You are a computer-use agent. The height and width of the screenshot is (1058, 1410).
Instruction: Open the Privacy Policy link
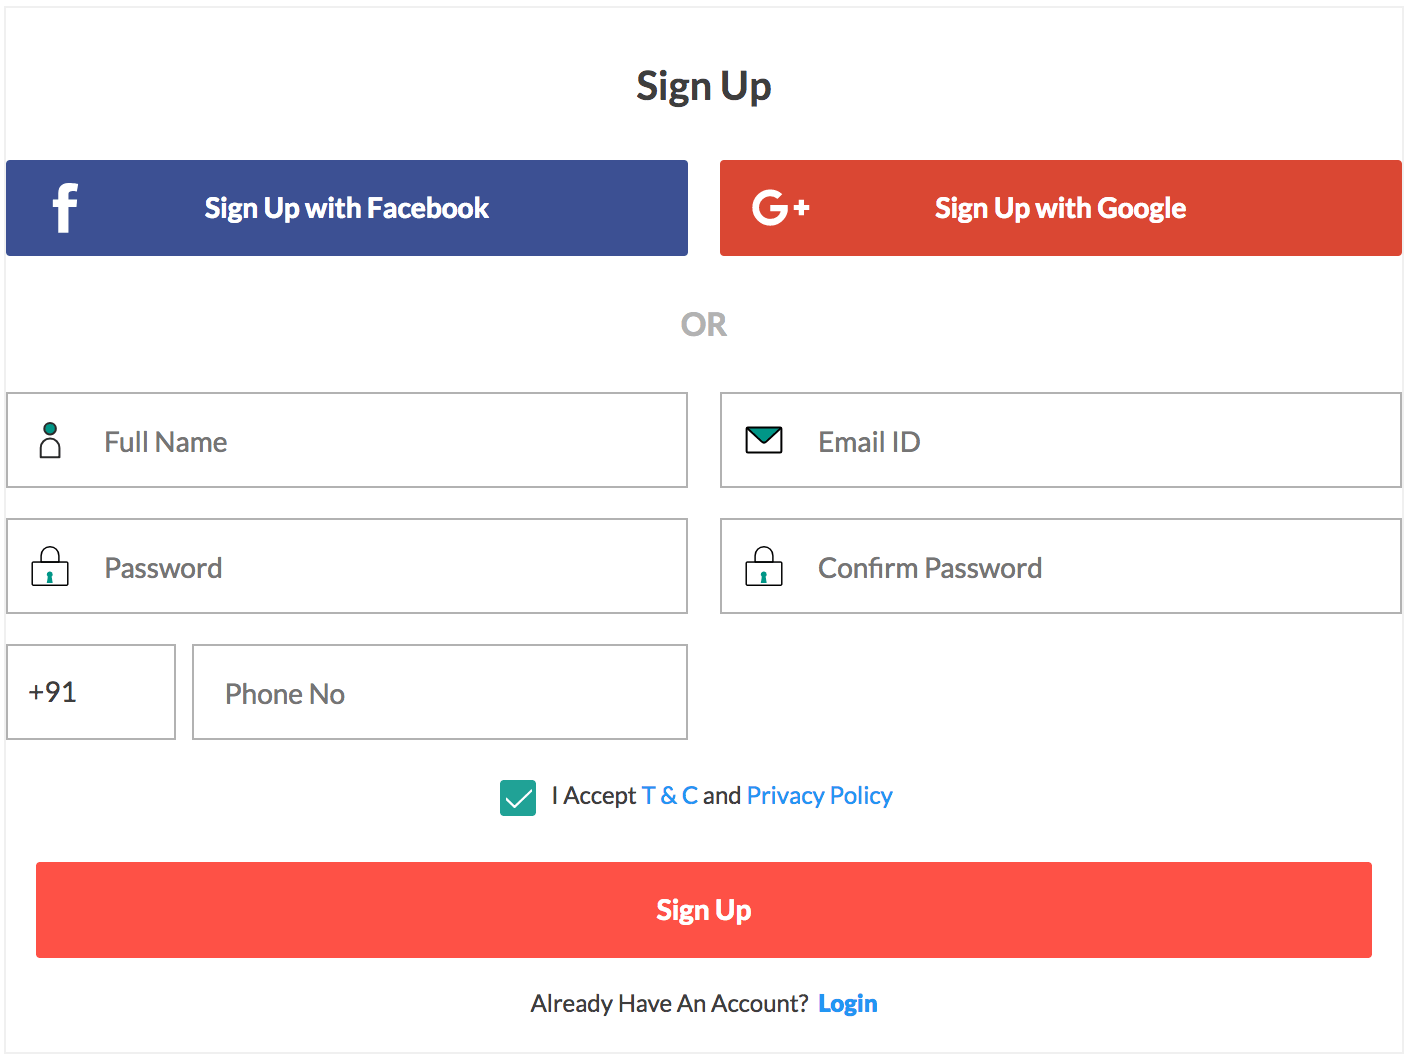[x=819, y=796]
